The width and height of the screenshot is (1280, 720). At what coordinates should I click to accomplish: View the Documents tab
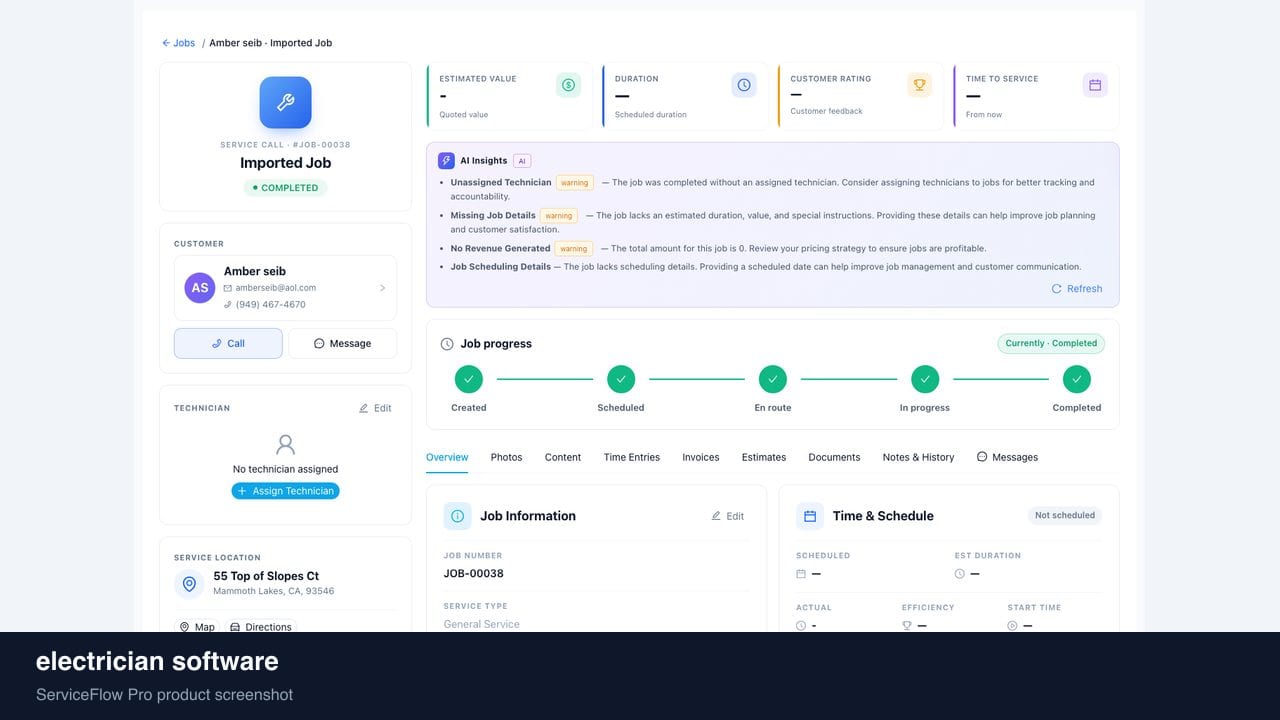coord(834,457)
